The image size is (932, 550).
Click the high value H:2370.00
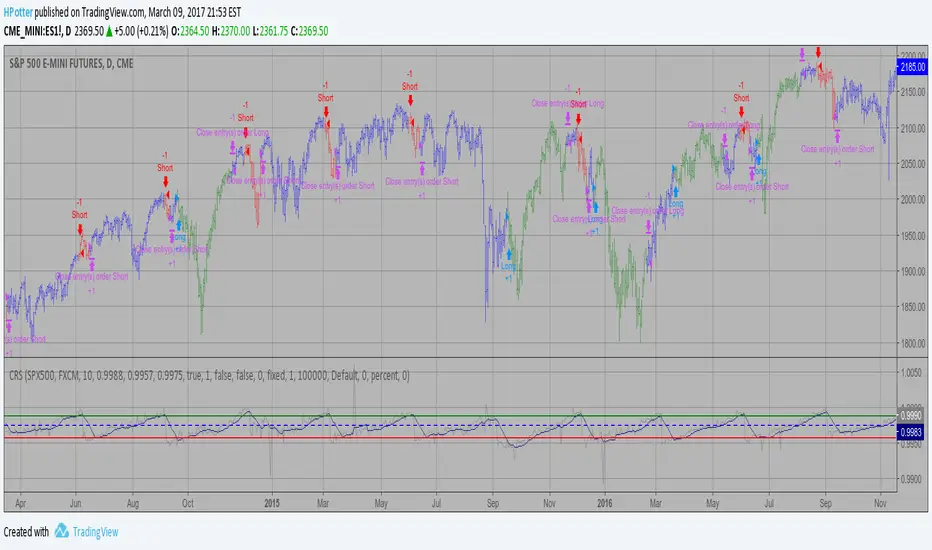coord(231,31)
